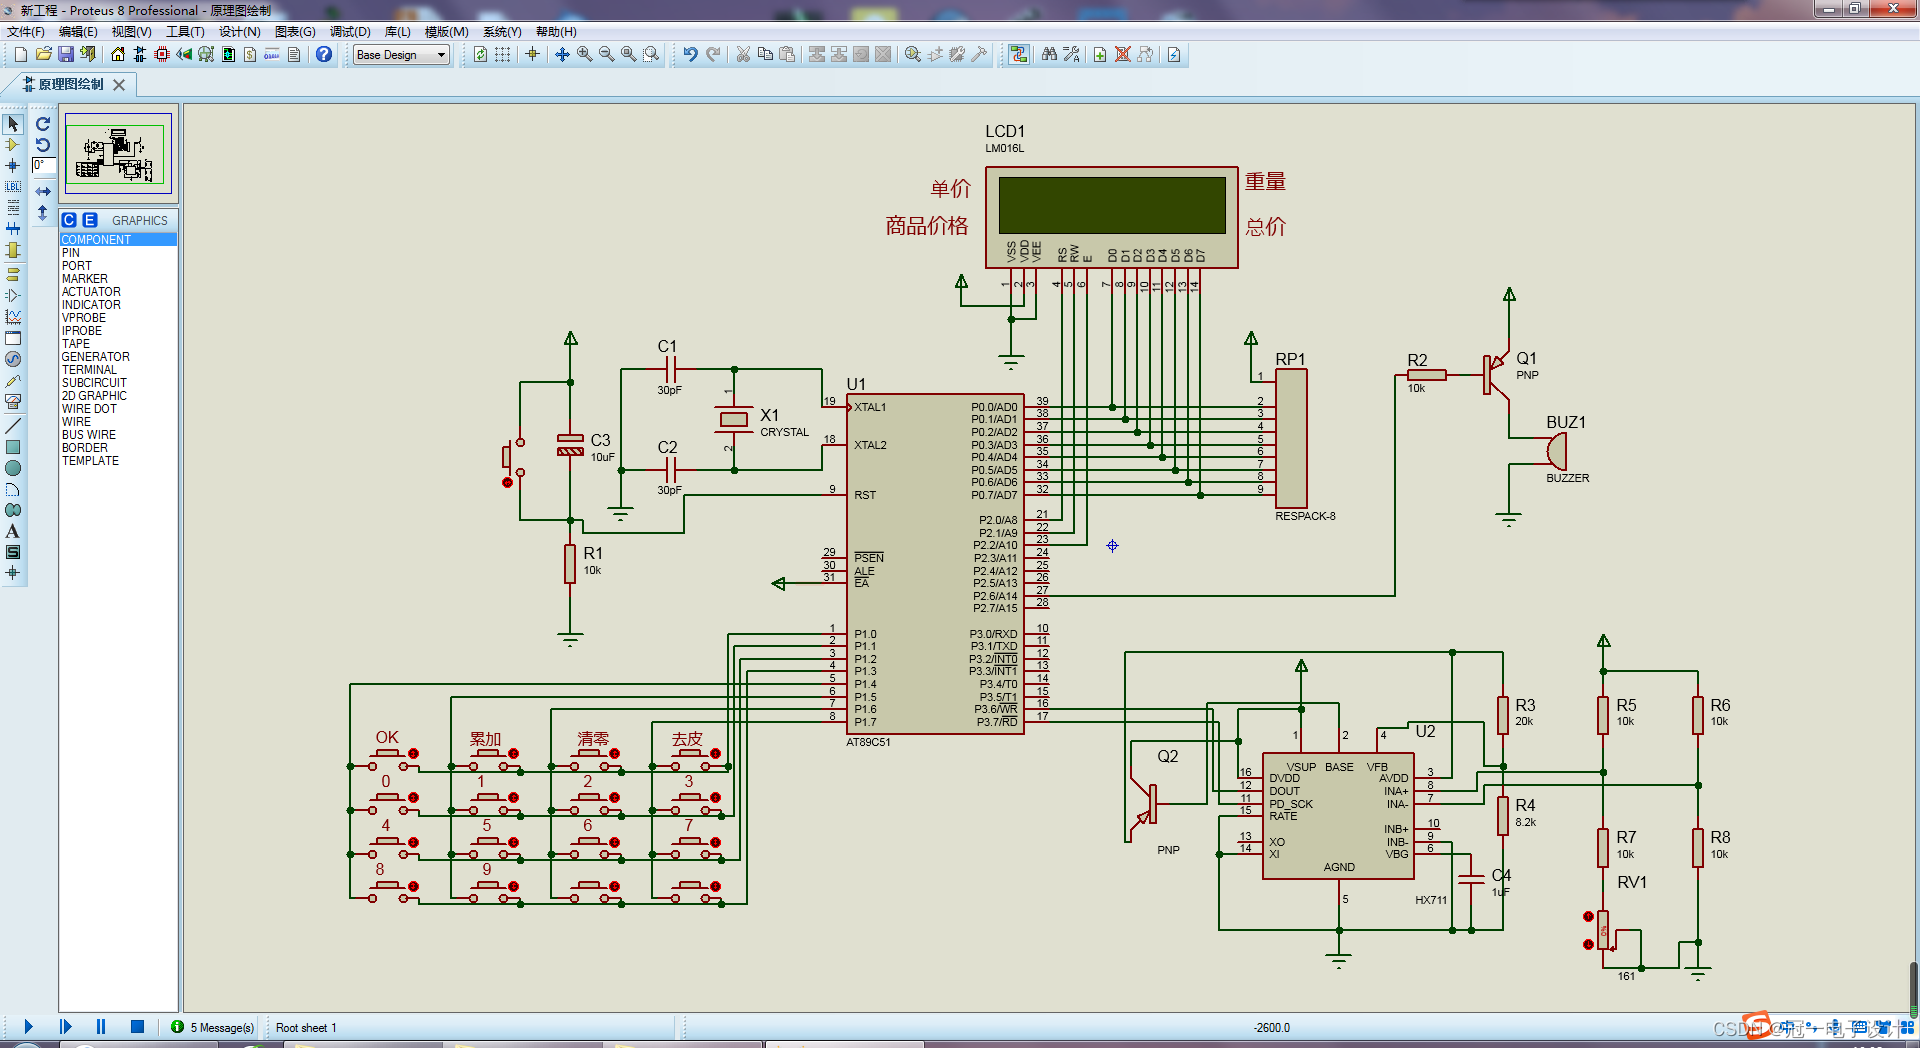This screenshot has height=1048, width=1920.
Task: Open the Base Design variant dropdown
Action: tap(402, 55)
